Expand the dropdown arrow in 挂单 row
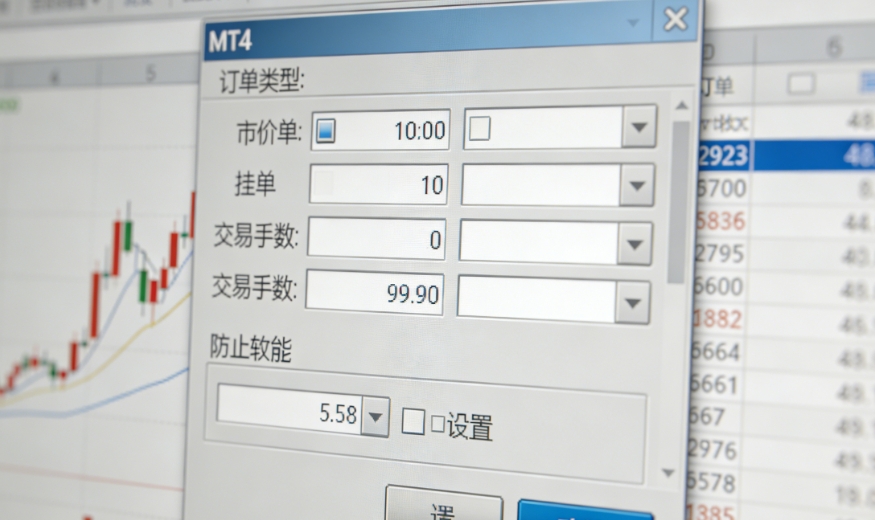The height and width of the screenshot is (520, 875). (x=637, y=186)
